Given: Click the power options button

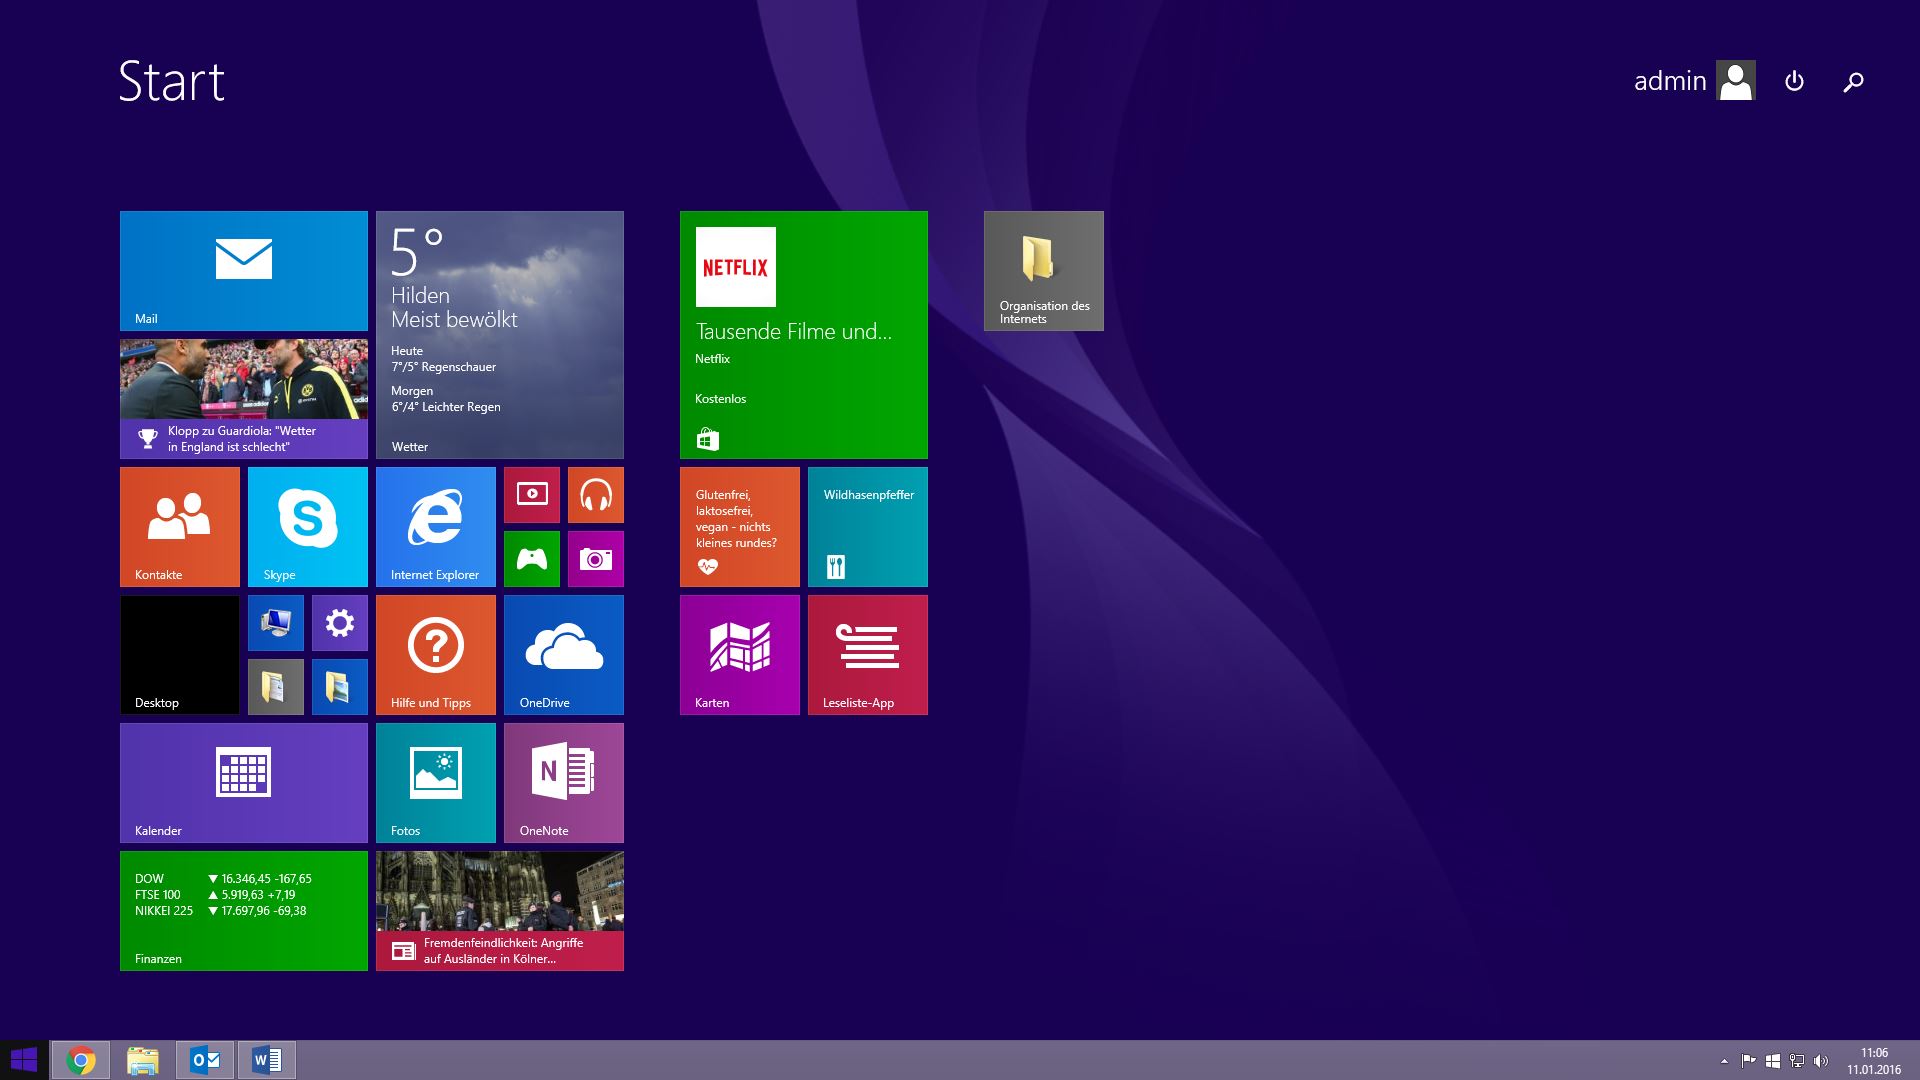Looking at the screenshot, I should point(1794,81).
